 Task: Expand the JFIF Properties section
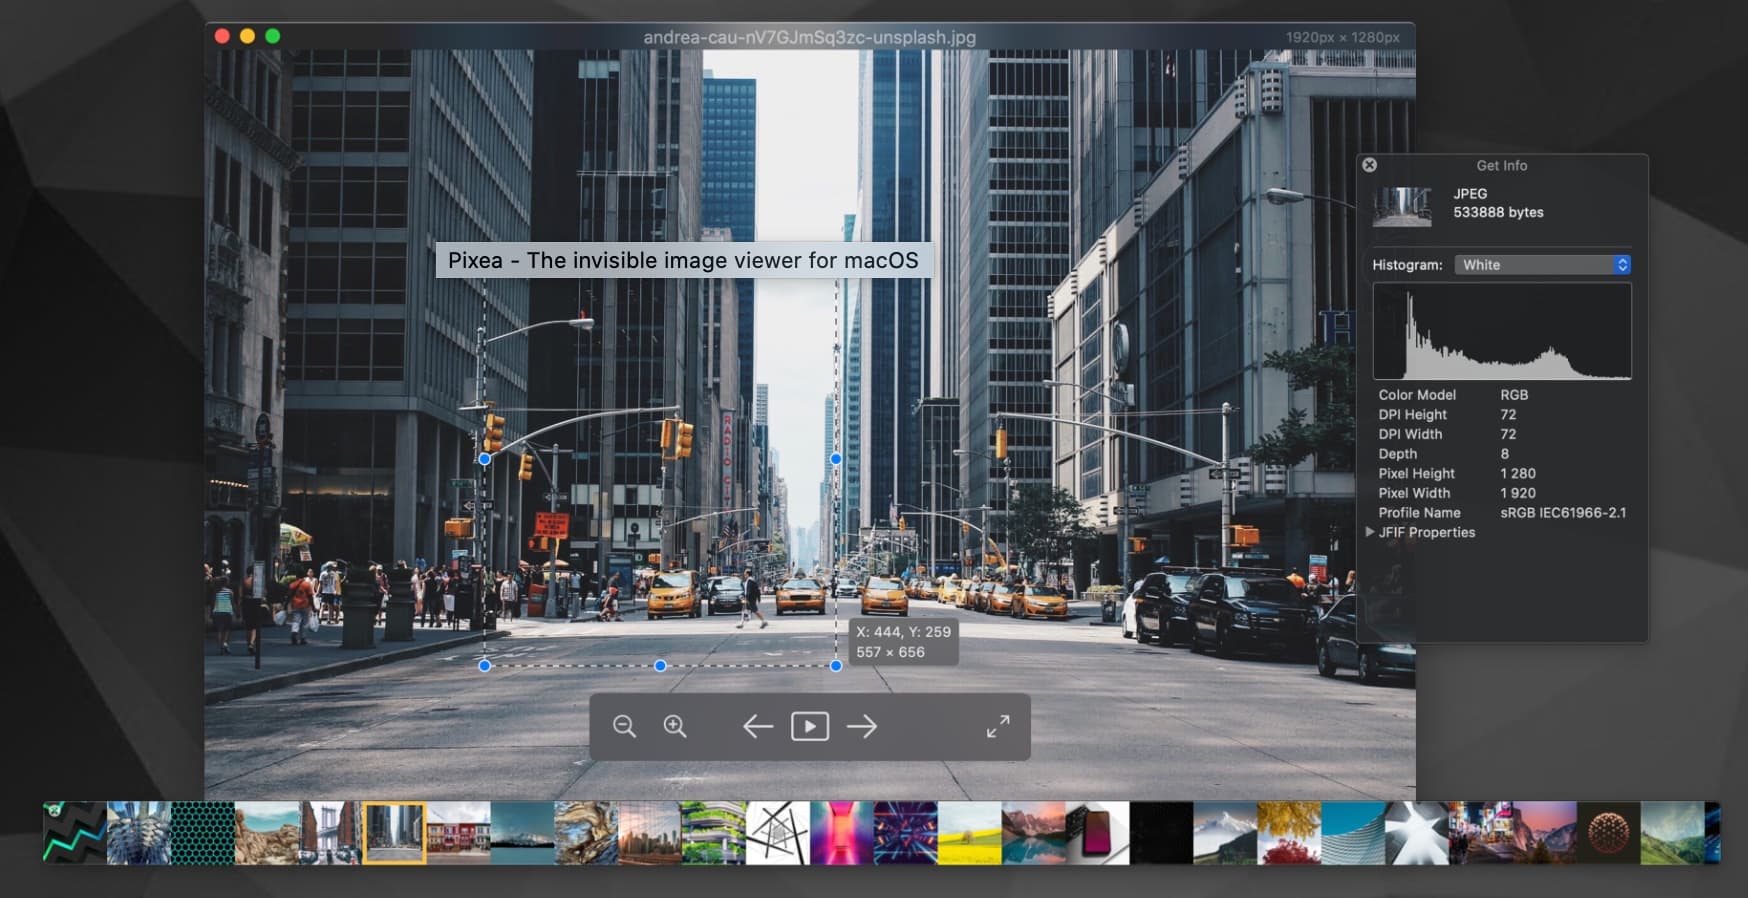[x=1370, y=532]
